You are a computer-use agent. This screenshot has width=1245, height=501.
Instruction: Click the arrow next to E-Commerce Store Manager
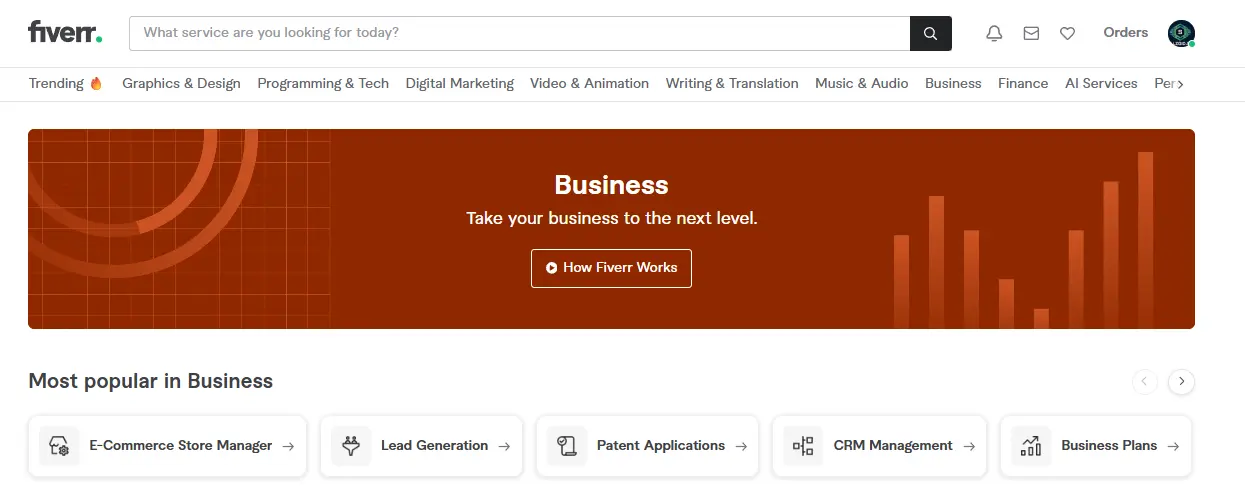point(288,446)
